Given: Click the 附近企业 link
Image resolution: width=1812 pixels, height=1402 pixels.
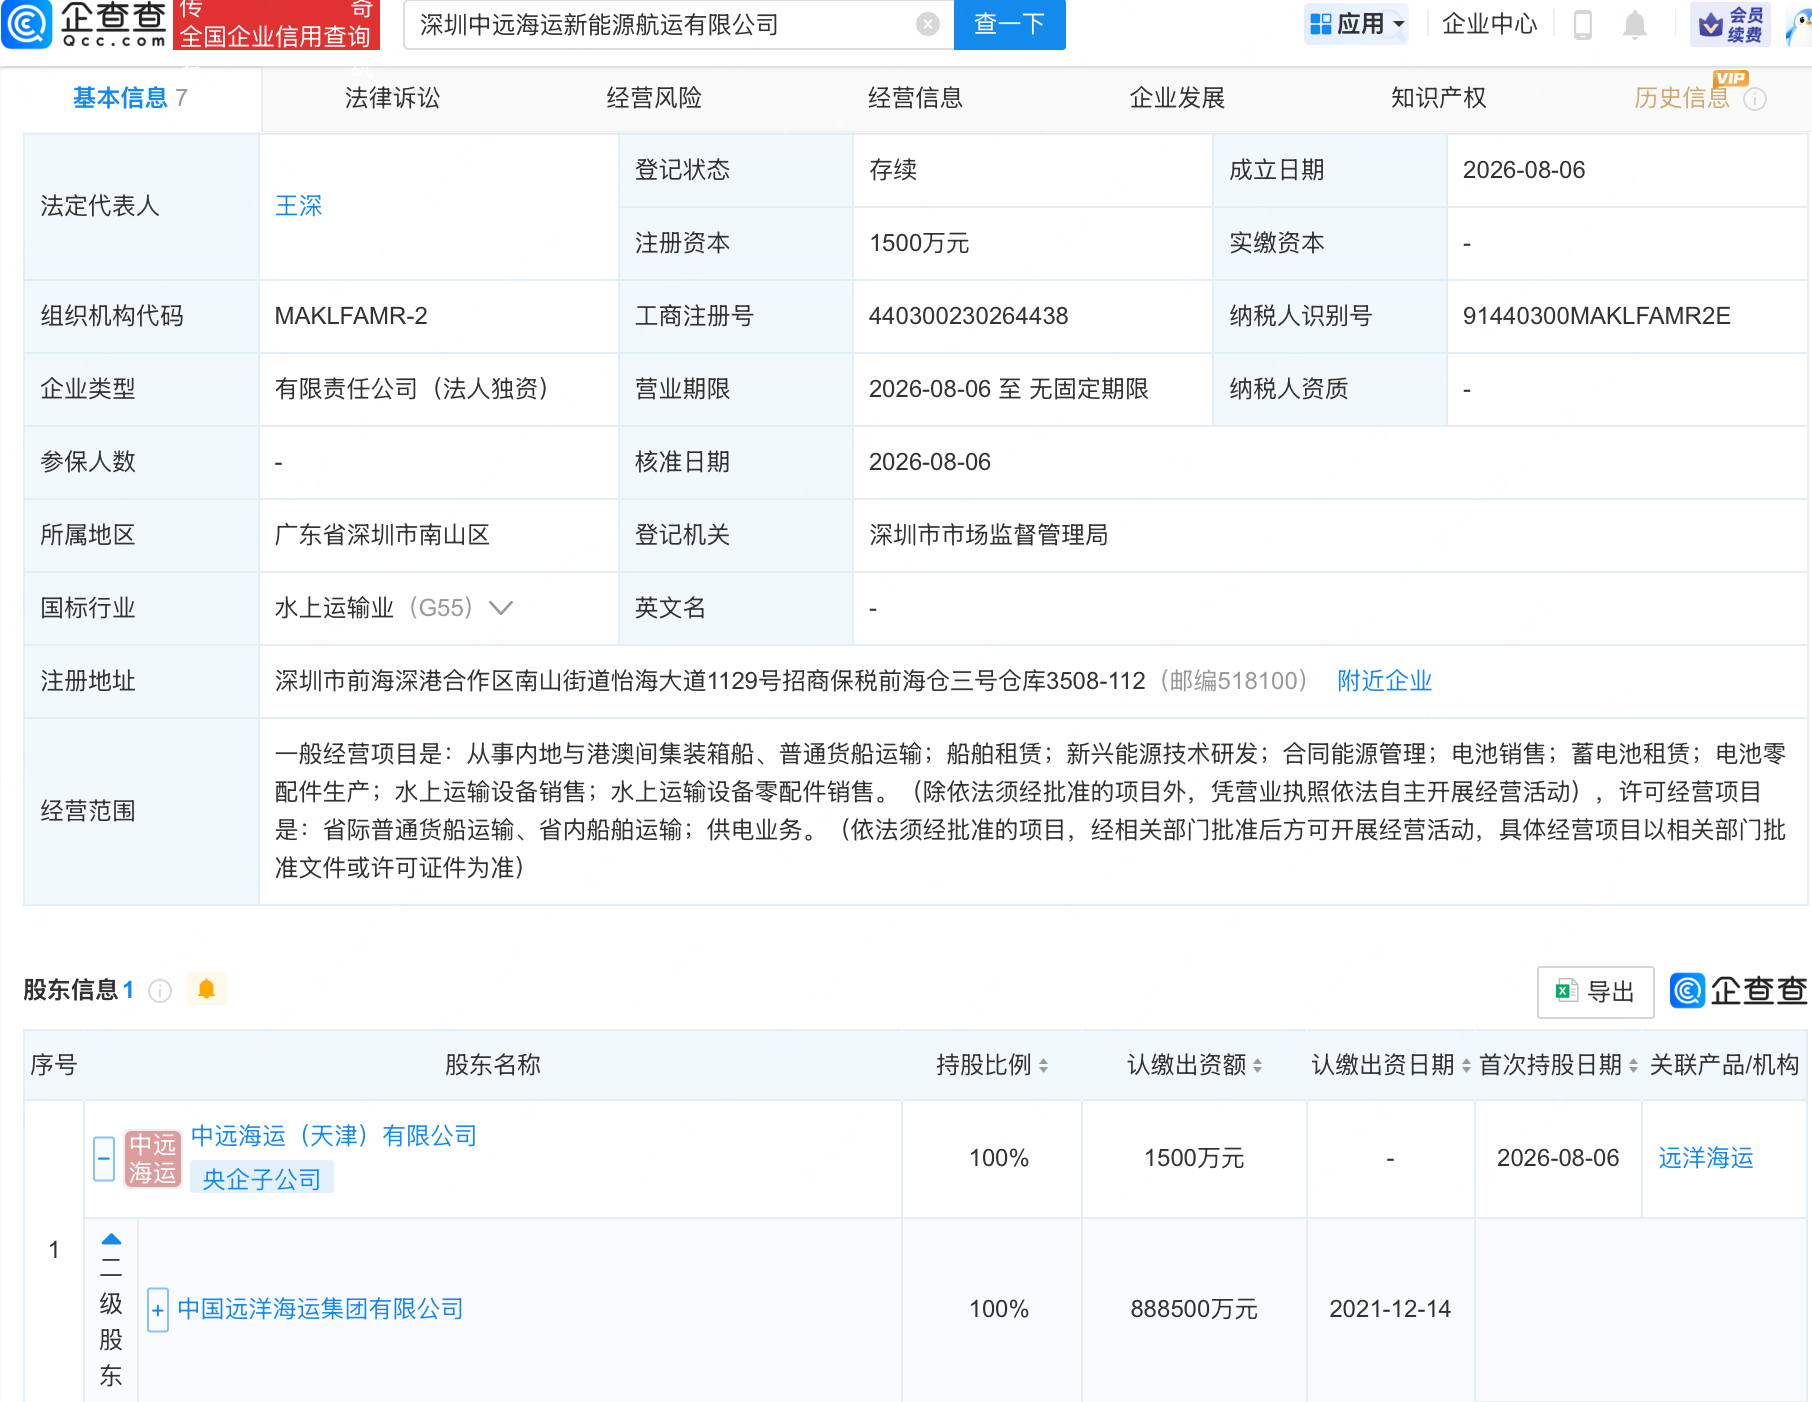Looking at the screenshot, I should 1384,681.
